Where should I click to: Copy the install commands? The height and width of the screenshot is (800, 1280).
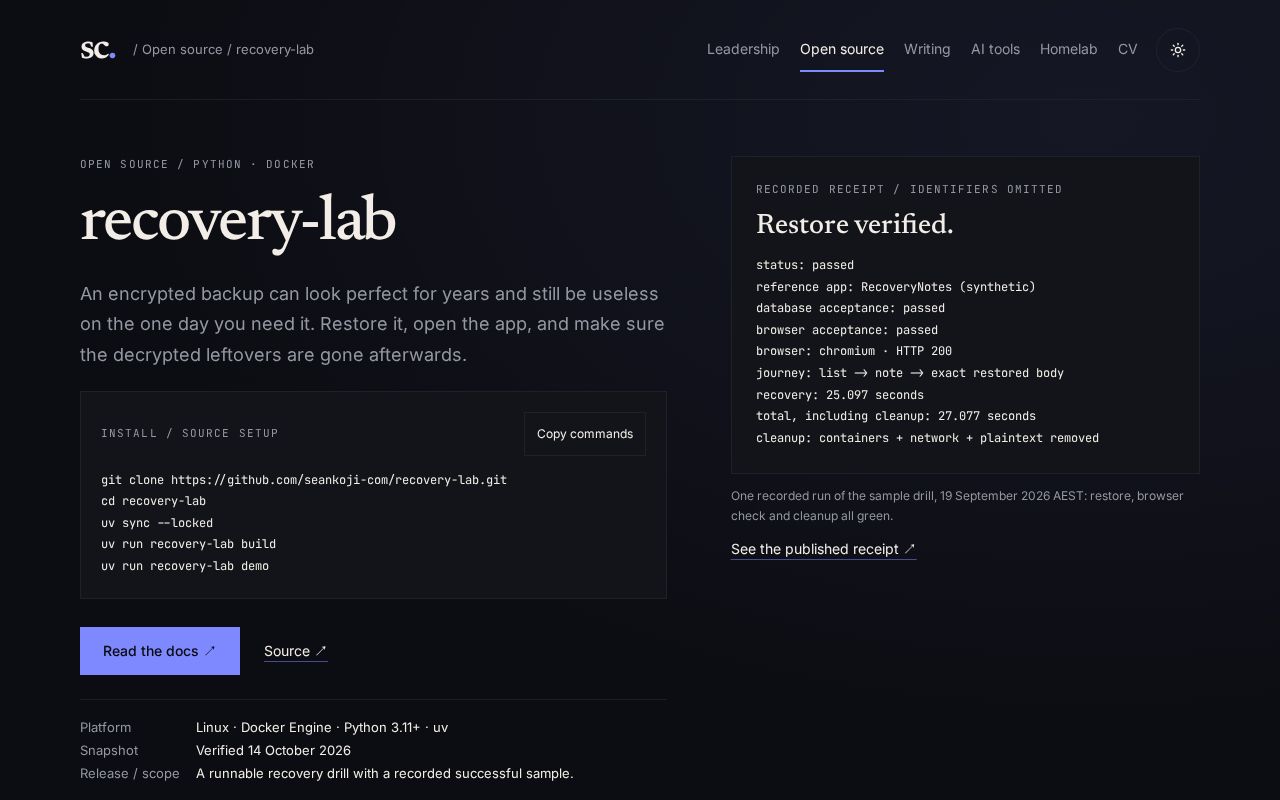[585, 434]
